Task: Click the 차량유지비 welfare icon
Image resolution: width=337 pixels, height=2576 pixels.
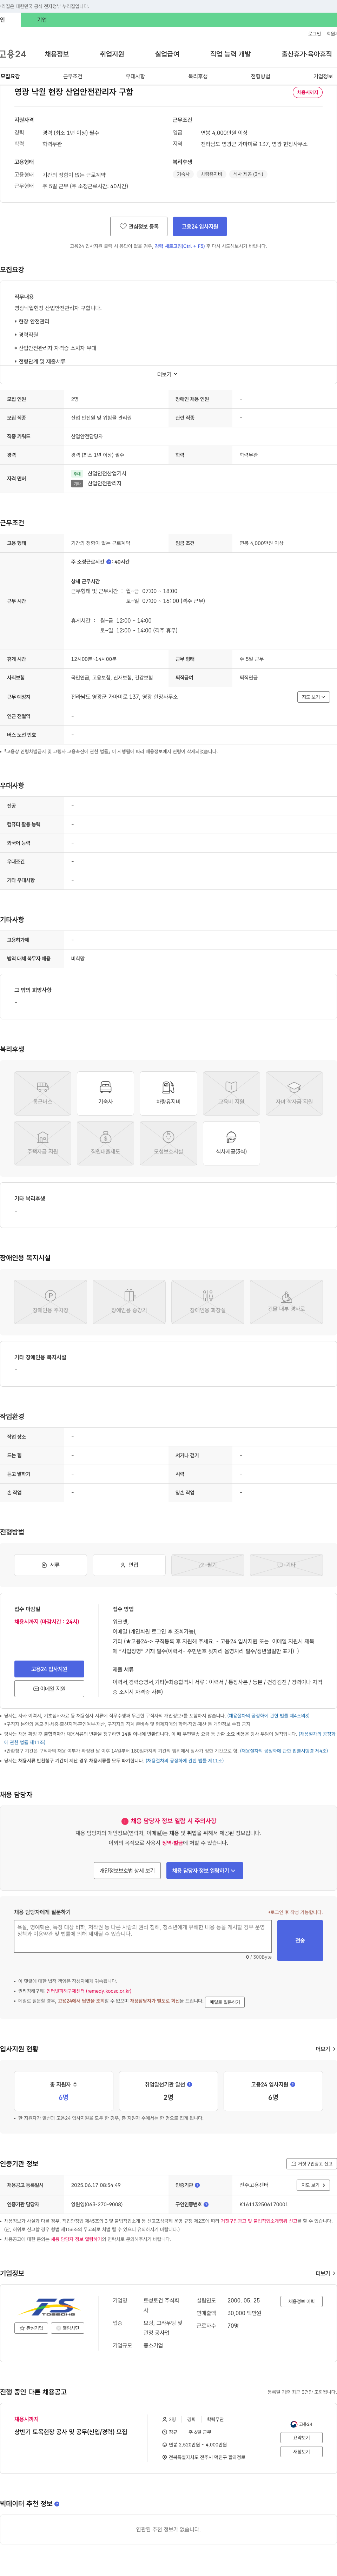Action: click(168, 1093)
